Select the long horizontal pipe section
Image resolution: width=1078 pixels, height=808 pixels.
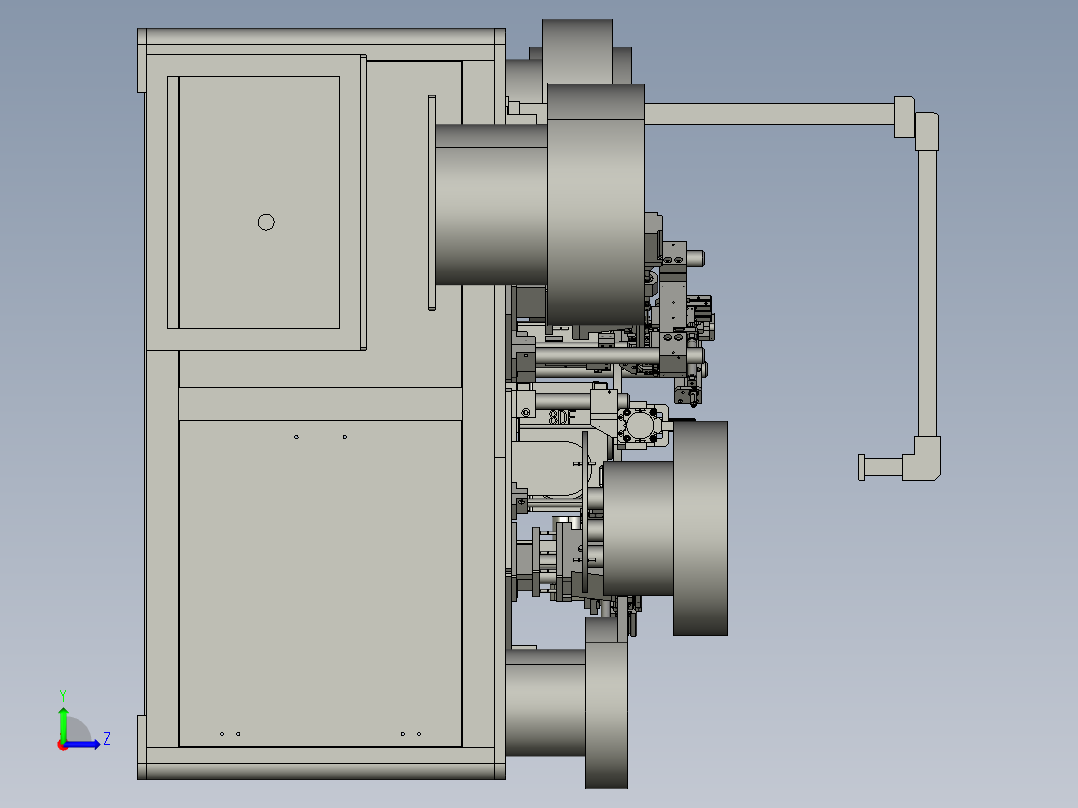click(x=769, y=114)
